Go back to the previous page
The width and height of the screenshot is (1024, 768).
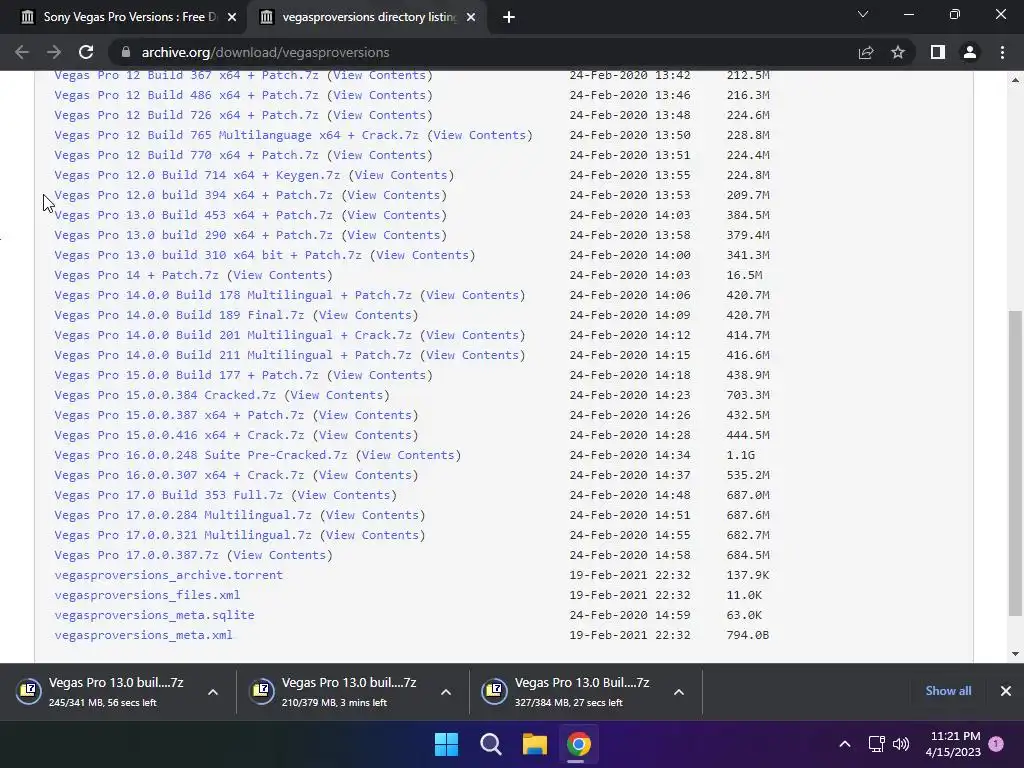click(22, 52)
